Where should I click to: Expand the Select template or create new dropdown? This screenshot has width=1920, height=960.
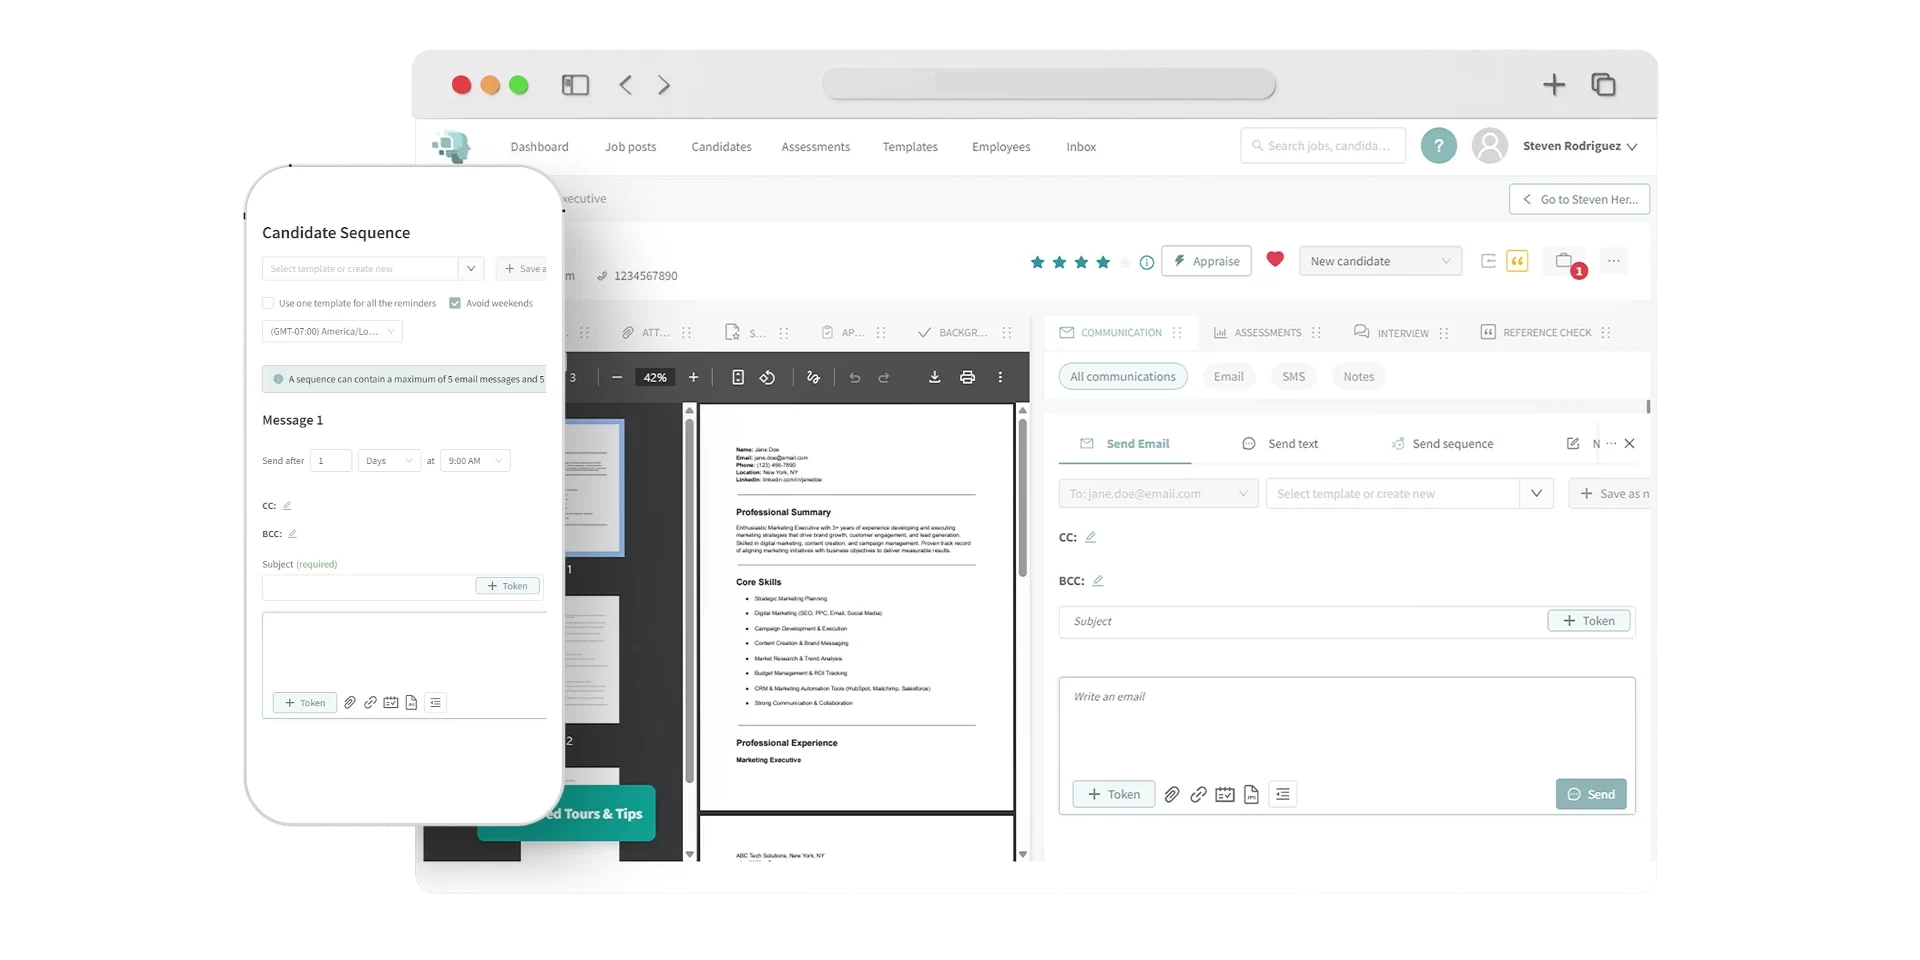(x=1536, y=493)
